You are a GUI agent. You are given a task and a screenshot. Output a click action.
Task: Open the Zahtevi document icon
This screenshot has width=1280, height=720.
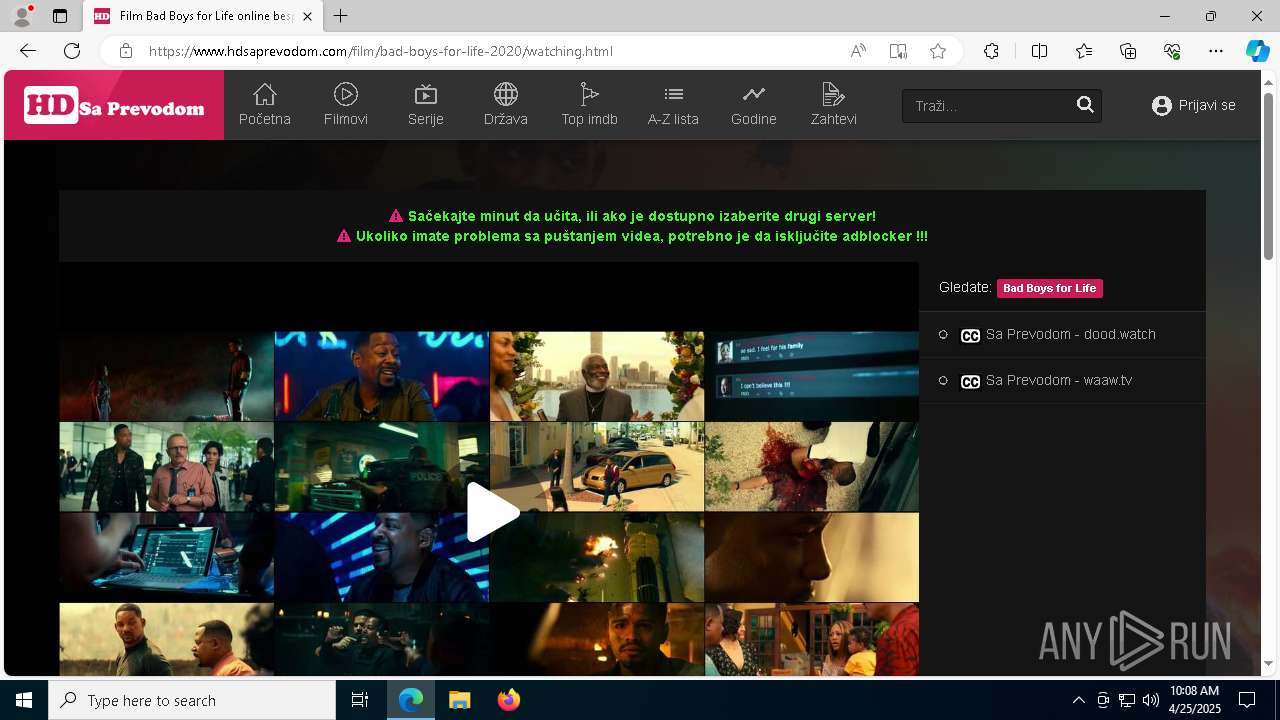point(833,94)
